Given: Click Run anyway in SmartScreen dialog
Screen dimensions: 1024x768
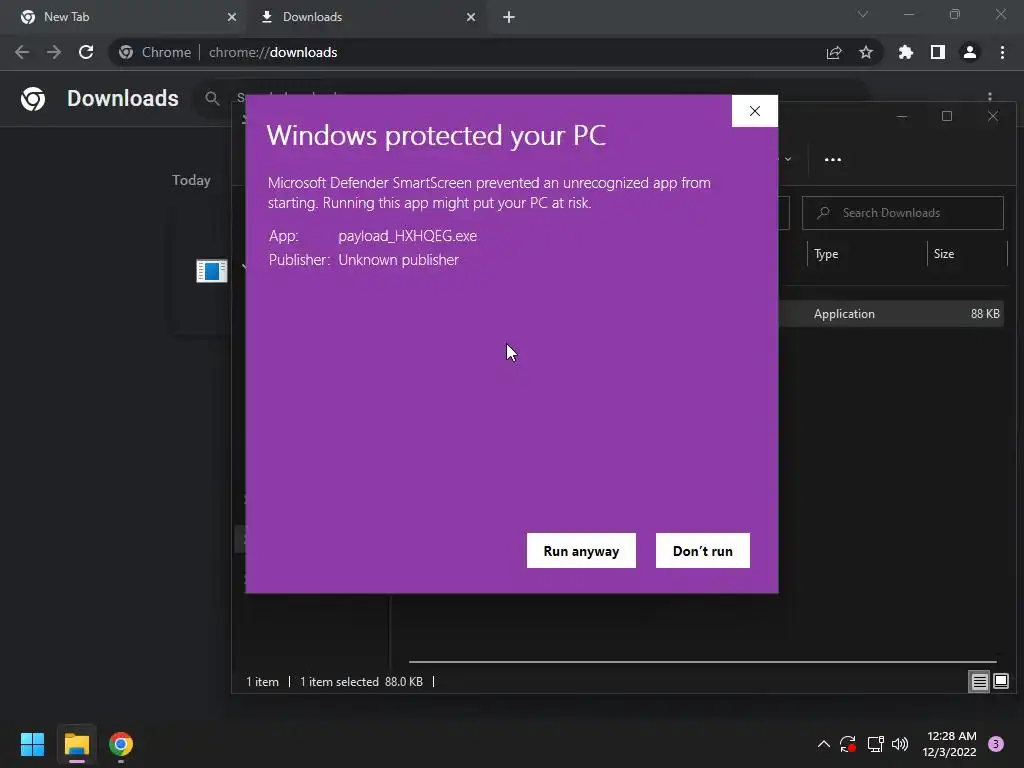Looking at the screenshot, I should coord(581,551).
